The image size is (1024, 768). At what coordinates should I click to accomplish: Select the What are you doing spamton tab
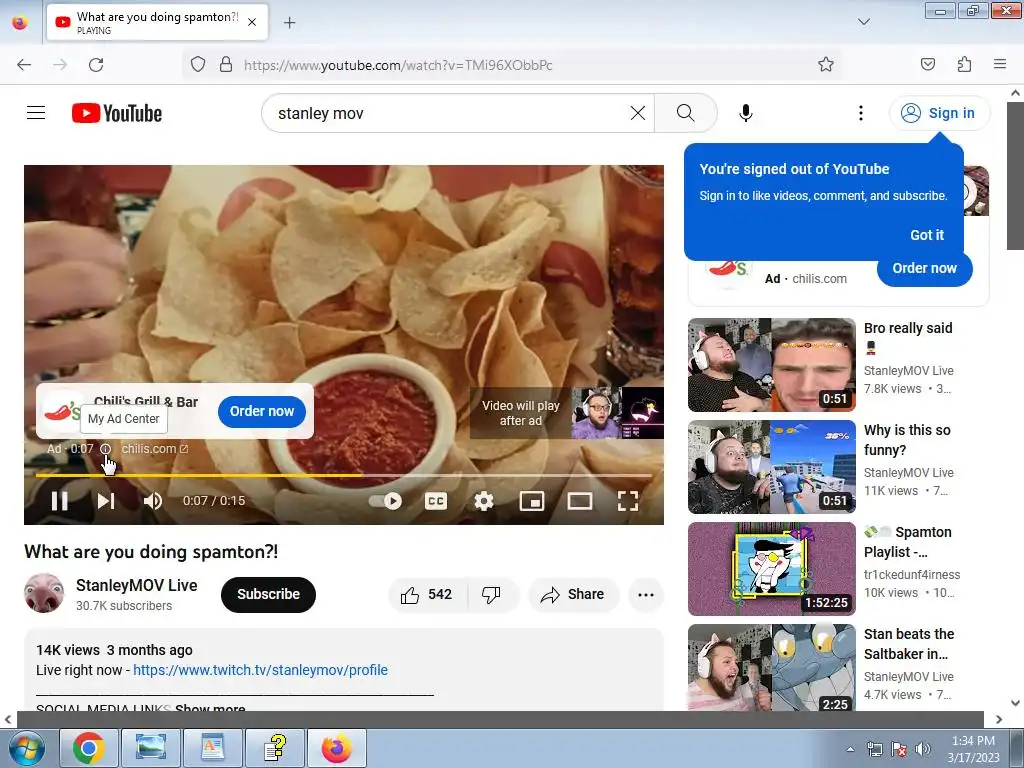(x=157, y=22)
